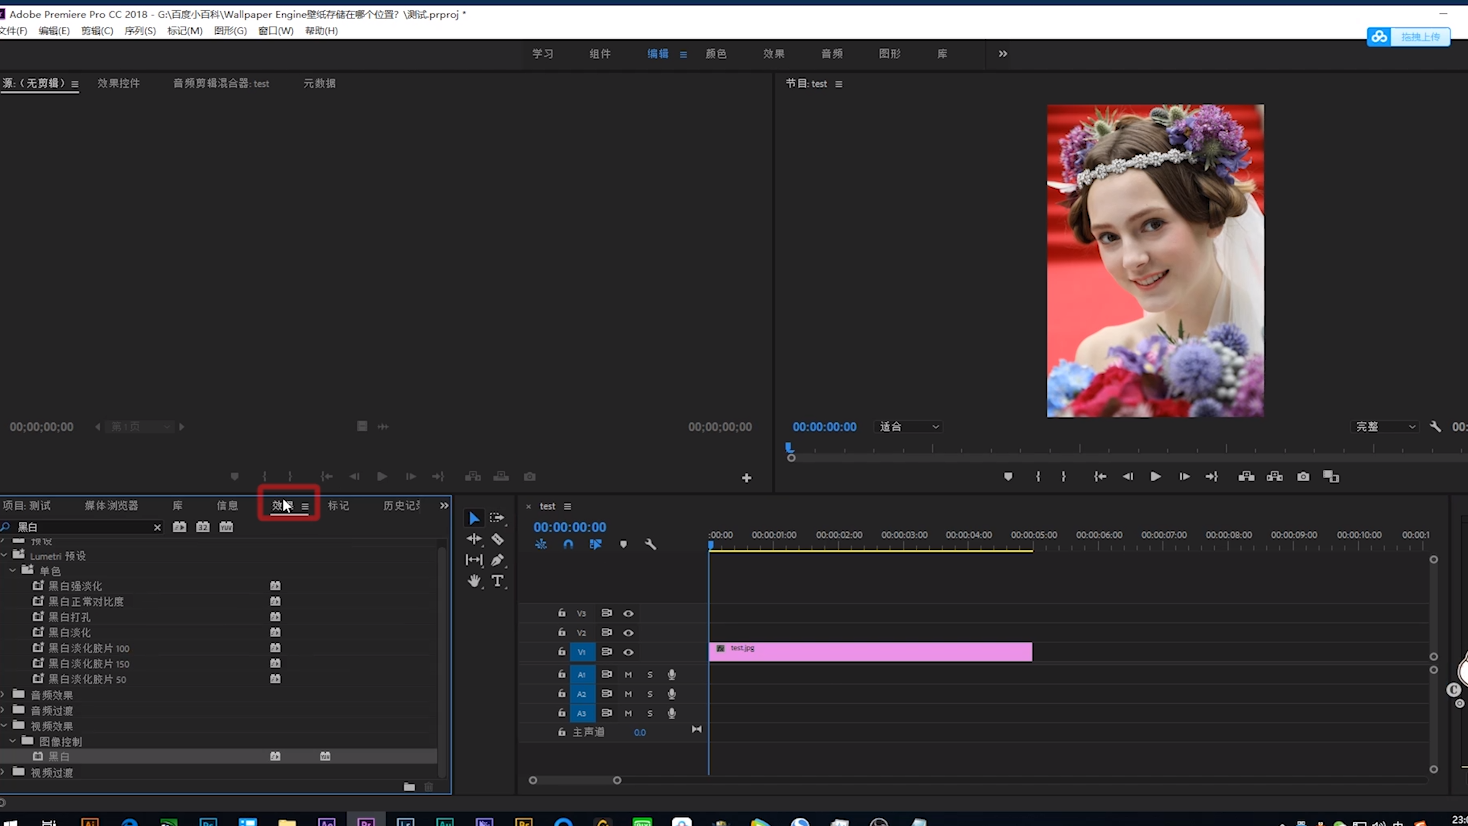Mute audio track A1
The image size is (1468, 826).
[628, 675]
